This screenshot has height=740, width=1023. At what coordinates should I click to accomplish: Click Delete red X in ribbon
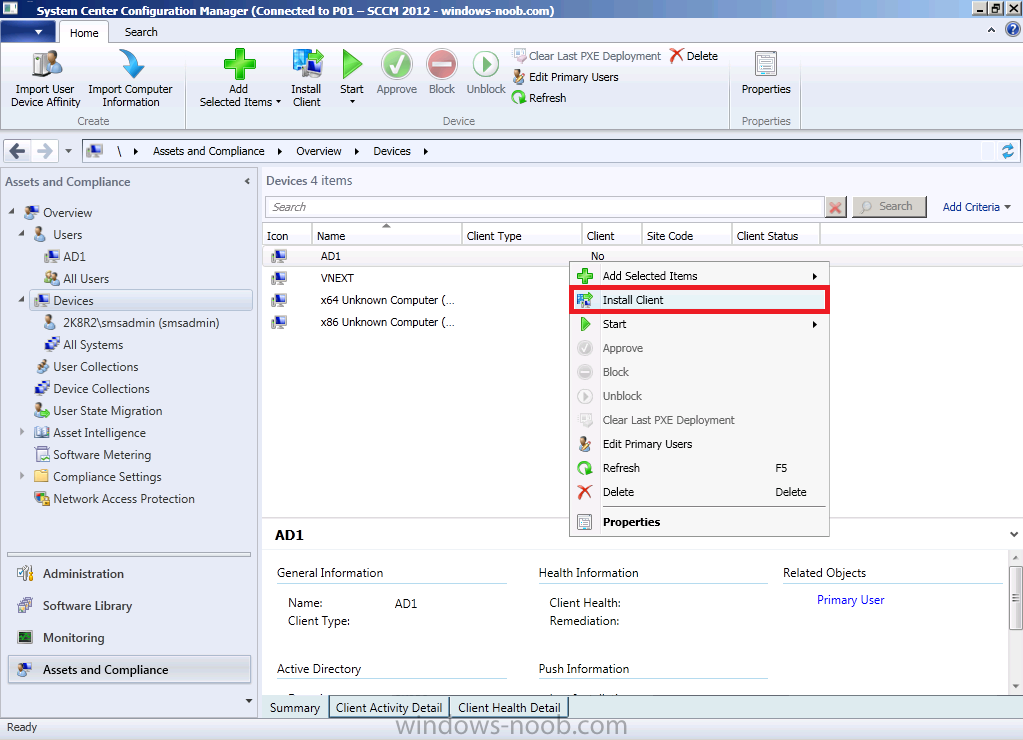(694, 56)
